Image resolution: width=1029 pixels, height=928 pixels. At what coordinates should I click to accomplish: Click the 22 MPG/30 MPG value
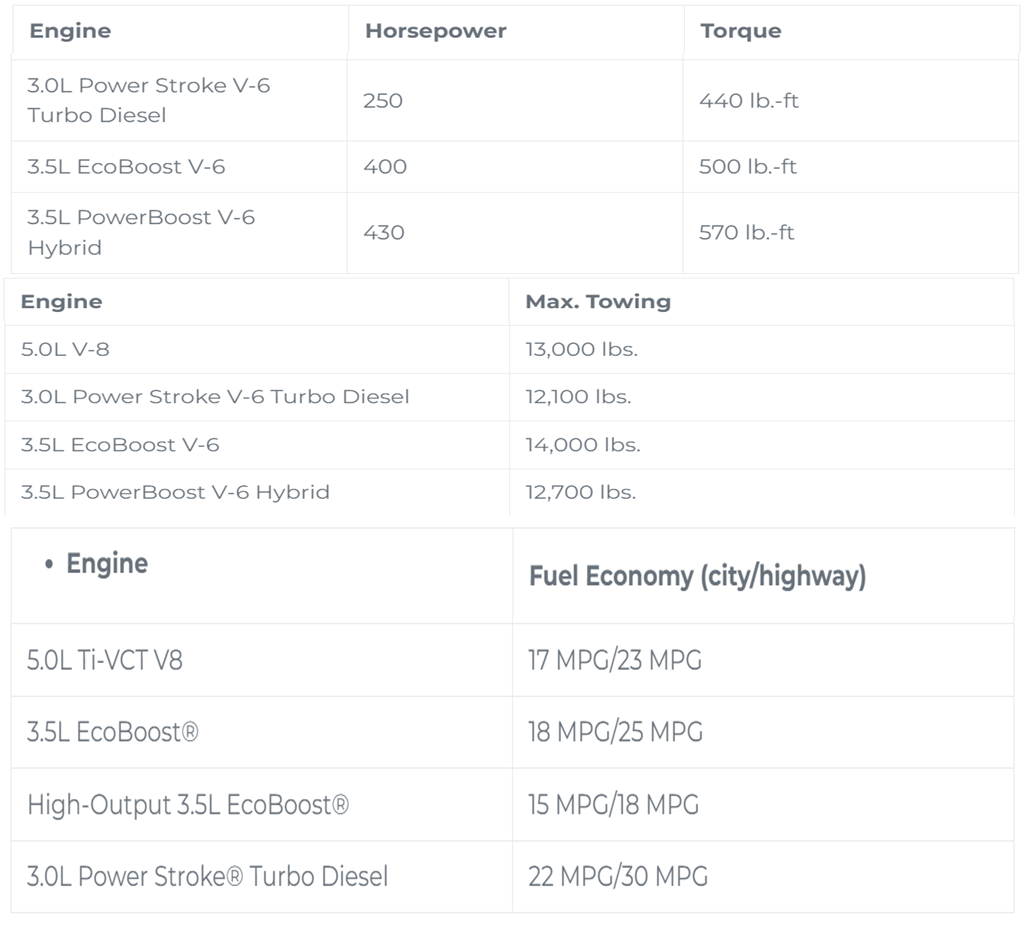[618, 877]
